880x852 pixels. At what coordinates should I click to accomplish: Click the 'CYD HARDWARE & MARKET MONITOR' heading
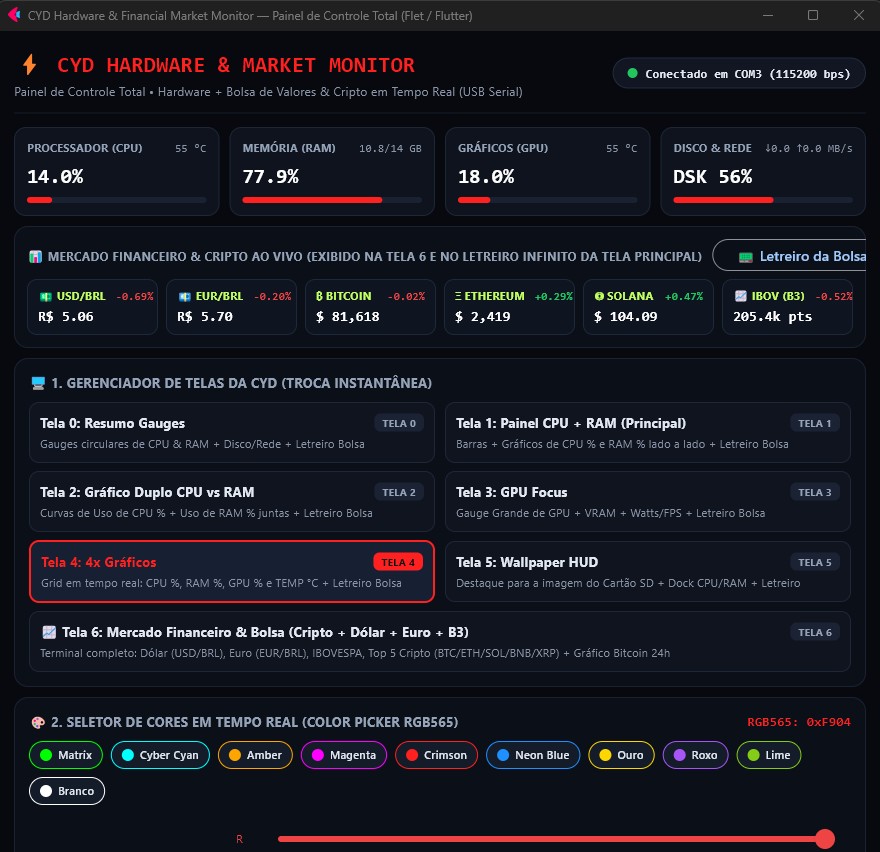coord(236,65)
